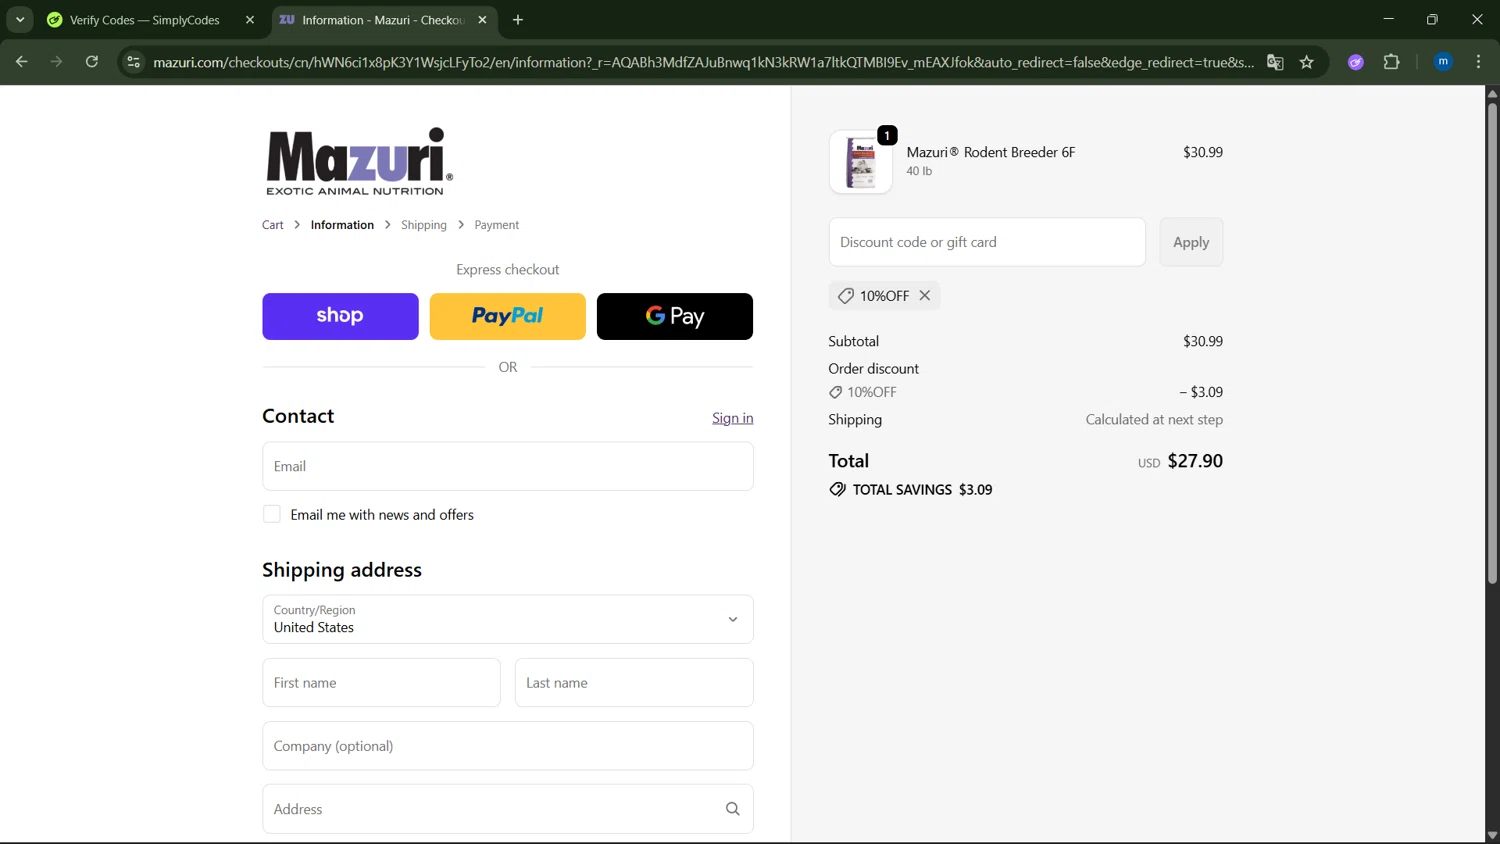Bookmark this page with star icon
Image resolution: width=1500 pixels, height=844 pixels.
(1307, 62)
